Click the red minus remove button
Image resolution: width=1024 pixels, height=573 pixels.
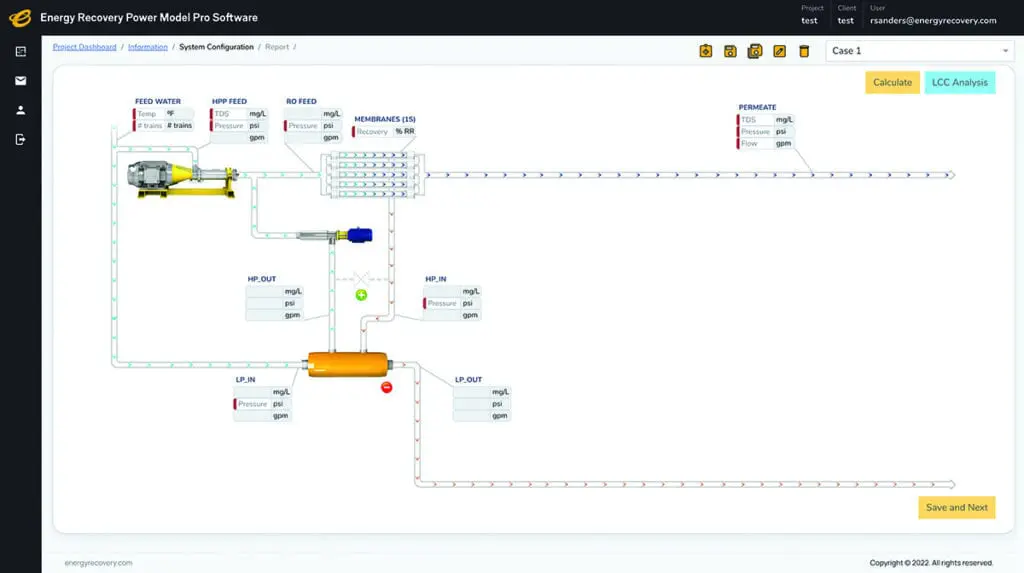point(387,387)
